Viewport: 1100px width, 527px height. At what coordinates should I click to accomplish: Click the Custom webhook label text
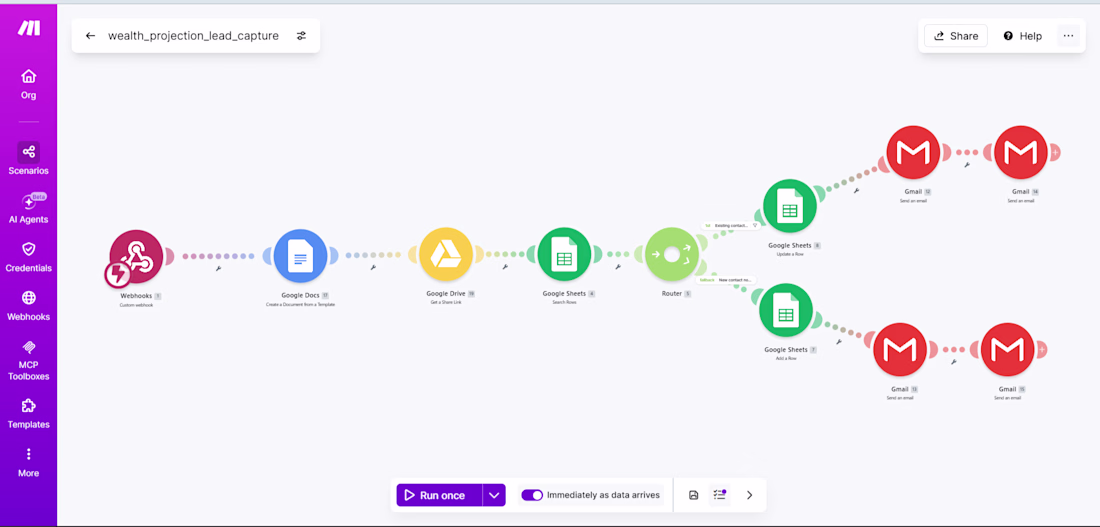click(137, 305)
